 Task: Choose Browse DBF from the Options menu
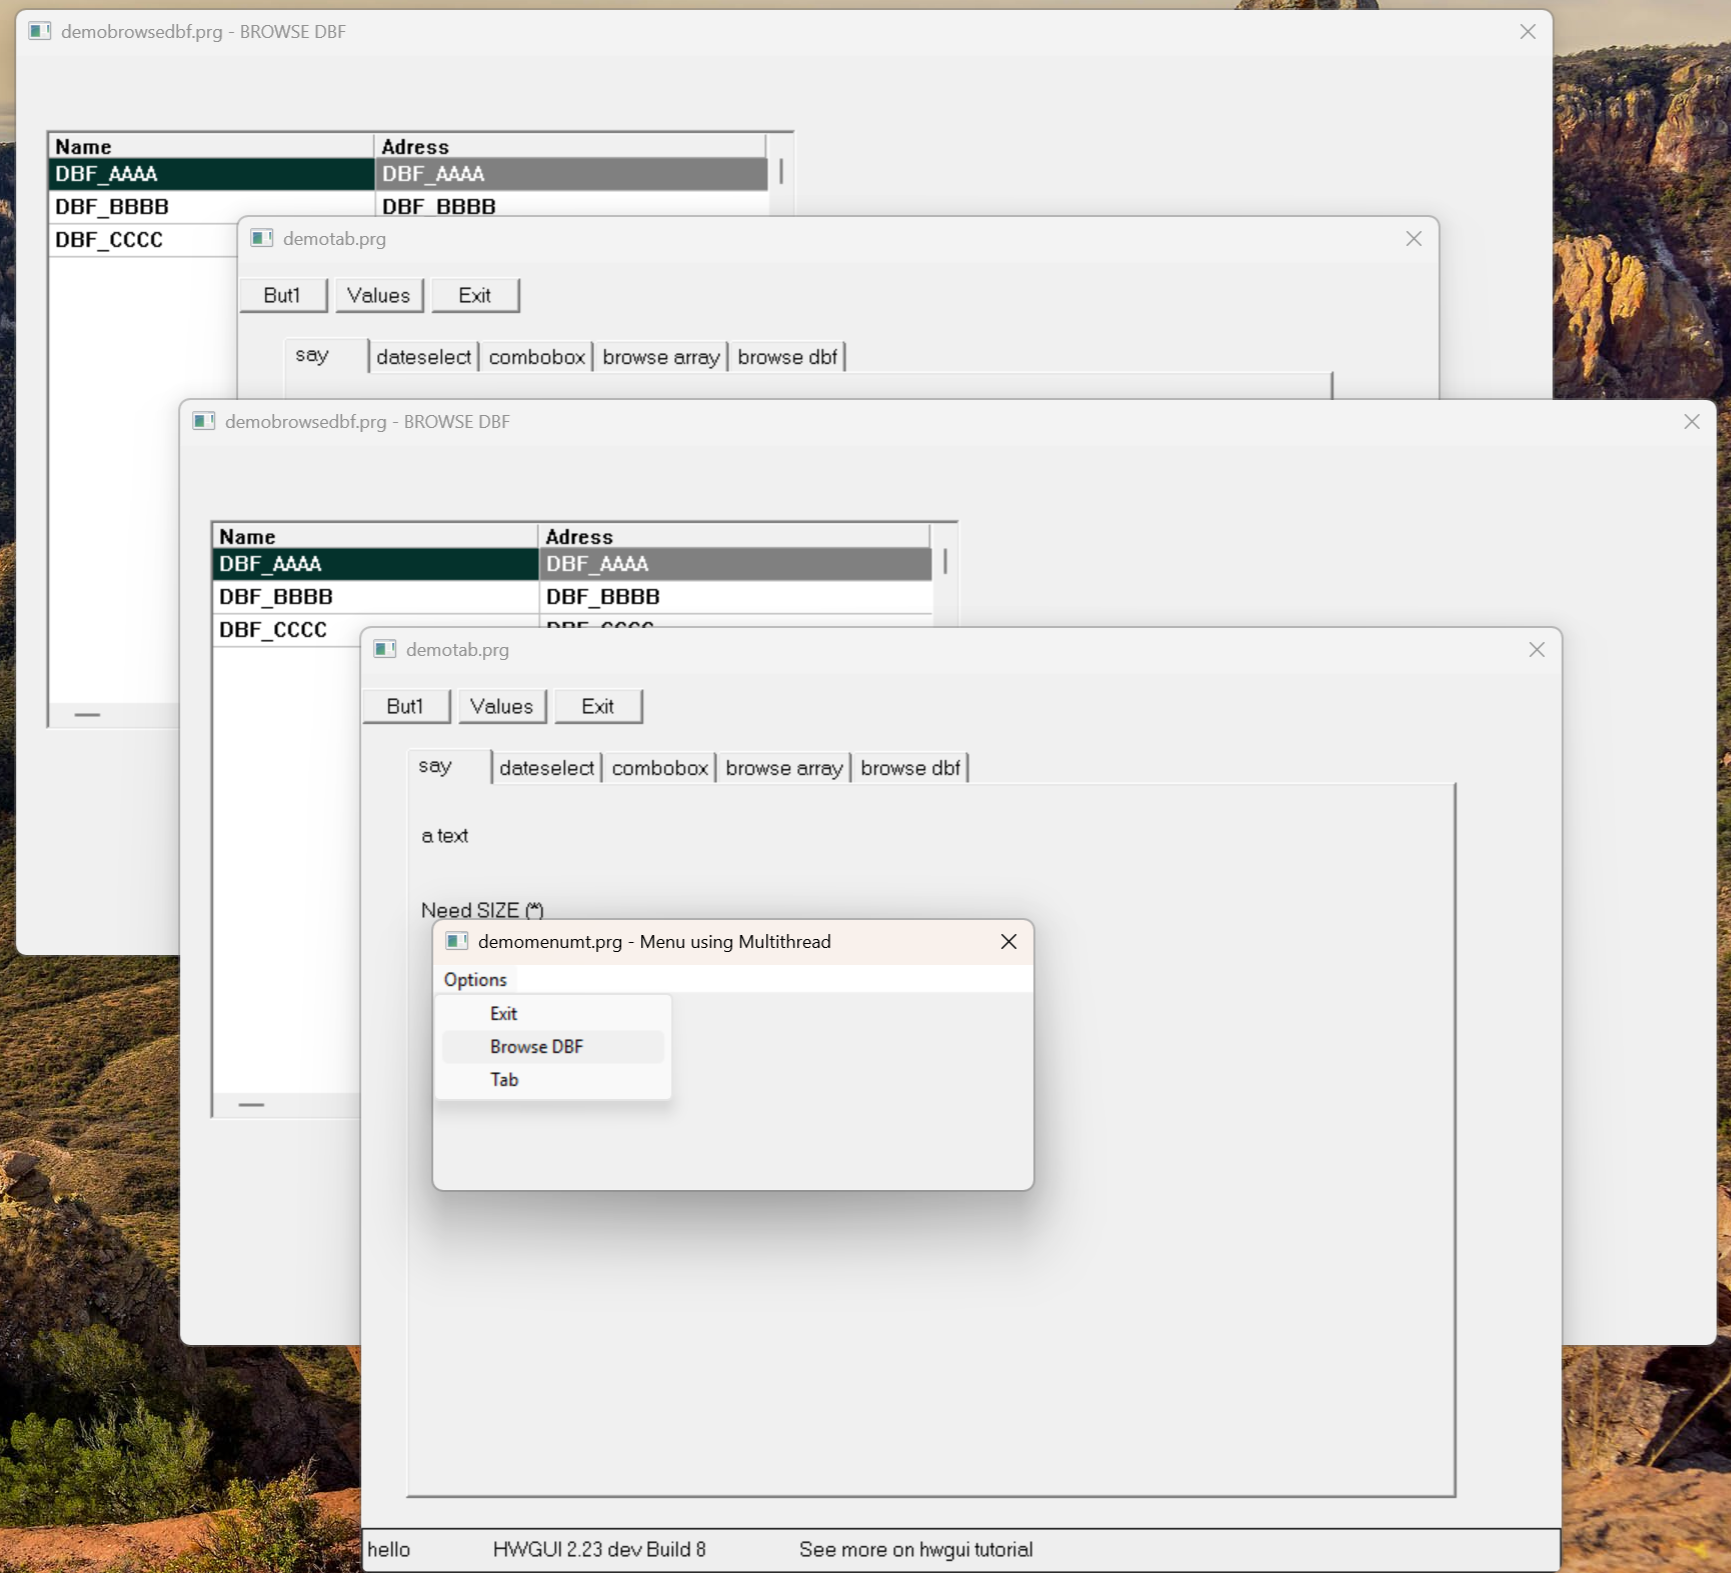[536, 1046]
